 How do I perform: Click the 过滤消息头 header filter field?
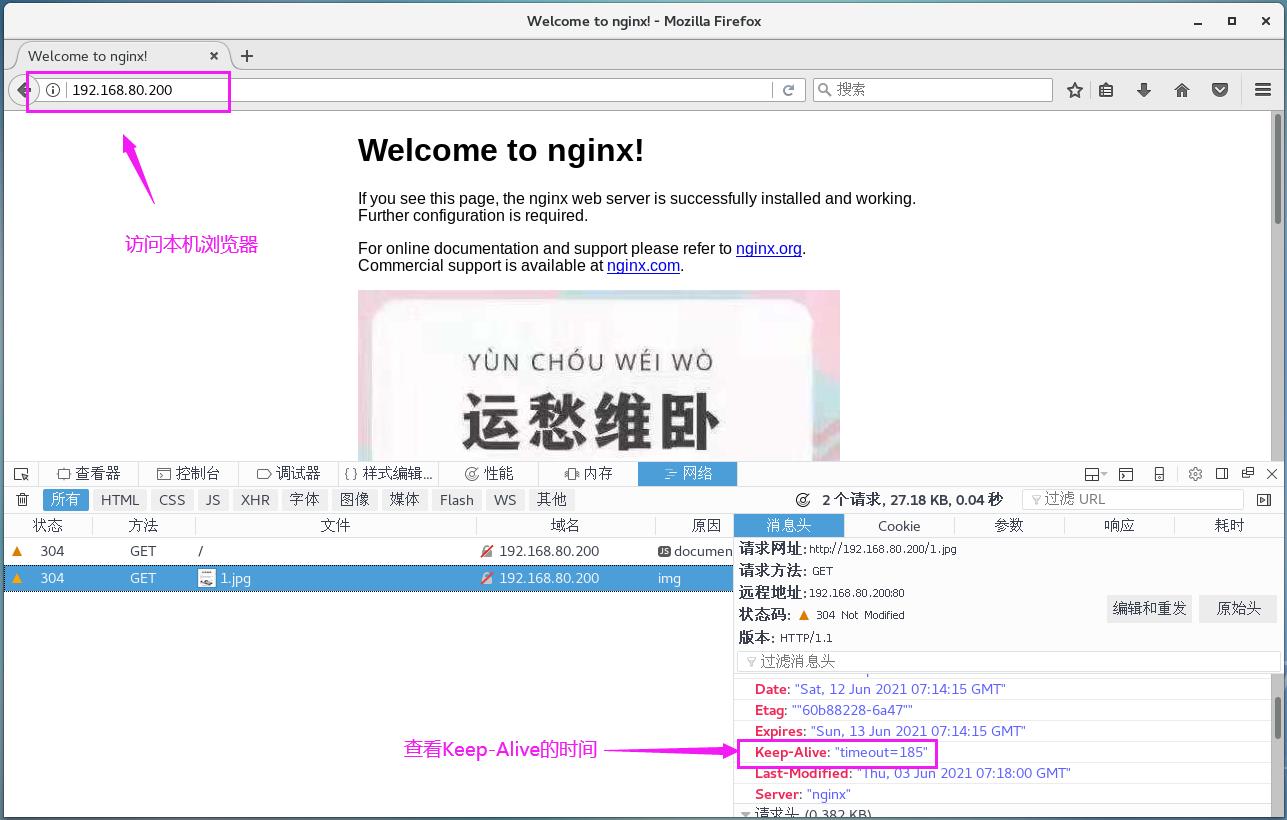tap(1008, 661)
